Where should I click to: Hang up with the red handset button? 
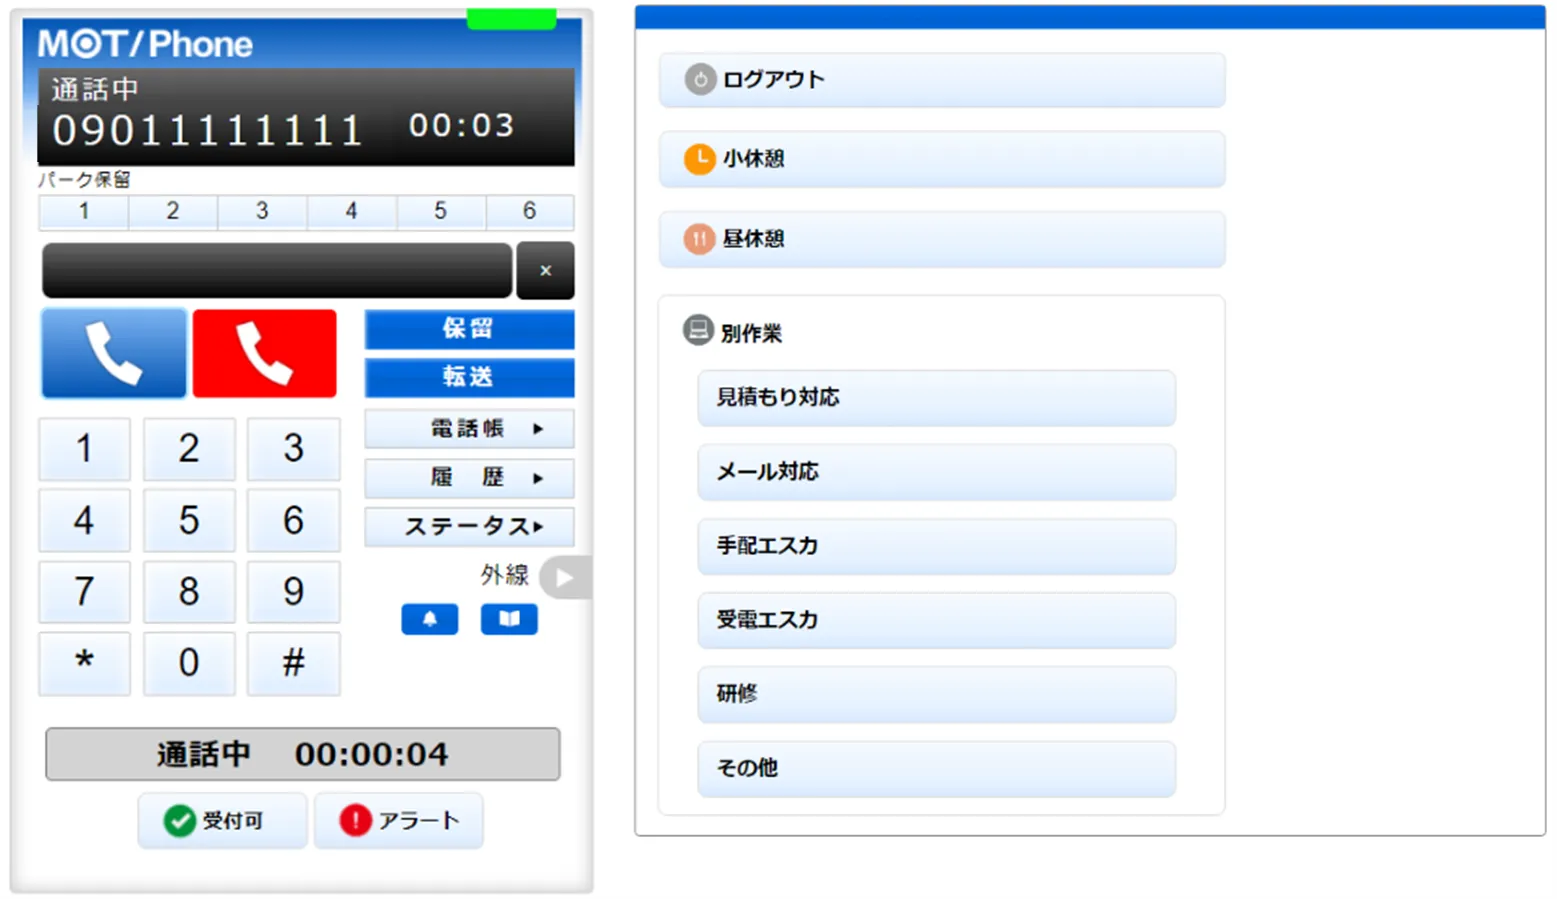click(265, 353)
